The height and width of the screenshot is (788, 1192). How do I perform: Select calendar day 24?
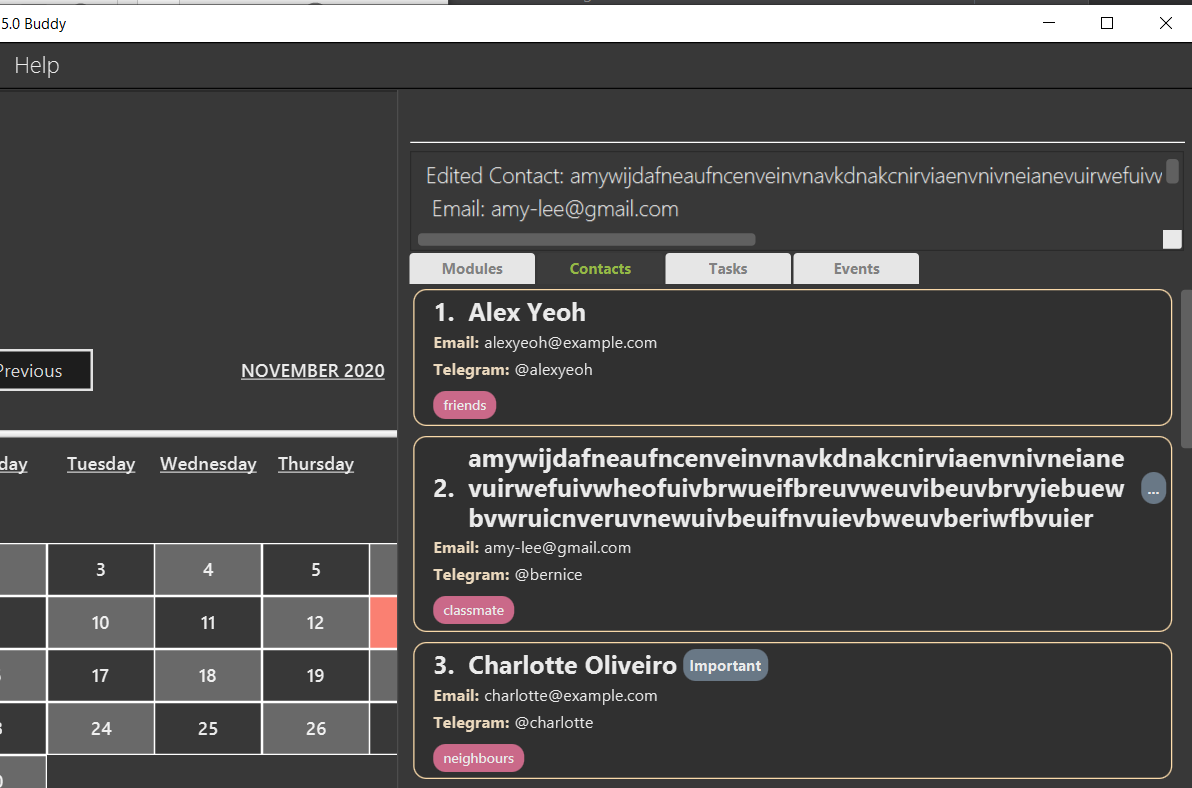tap(100, 729)
